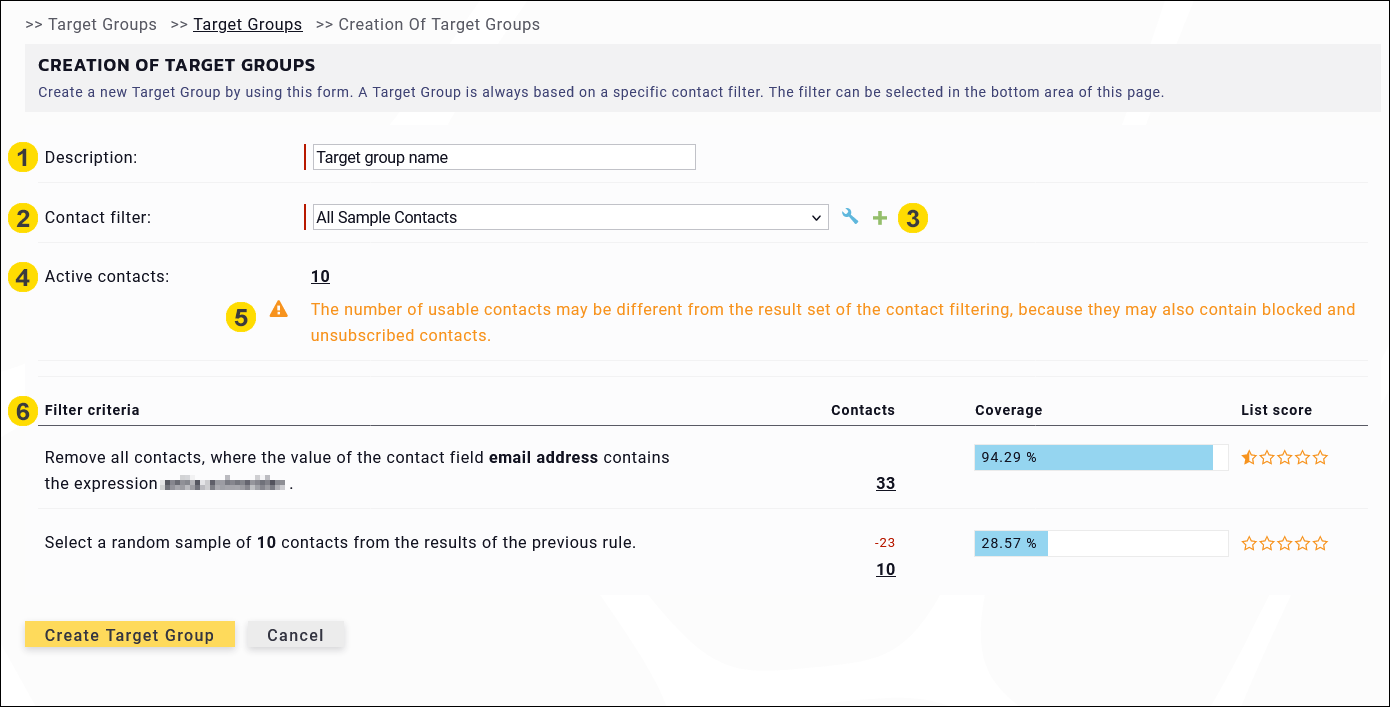Click the Description text field
Viewport: 1390px width, 707px height.
(x=504, y=157)
